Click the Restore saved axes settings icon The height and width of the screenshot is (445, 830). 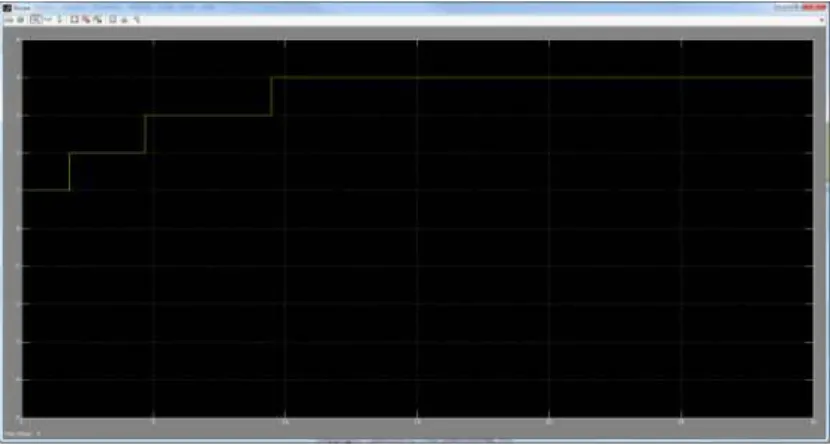pyautogui.click(x=98, y=20)
